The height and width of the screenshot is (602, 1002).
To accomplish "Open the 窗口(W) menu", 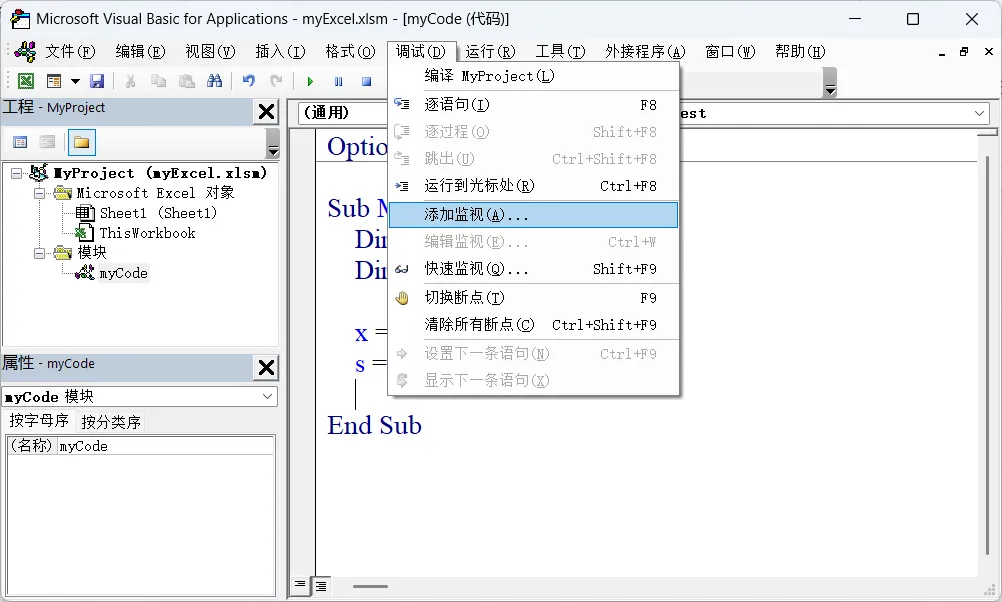I will click(730, 51).
